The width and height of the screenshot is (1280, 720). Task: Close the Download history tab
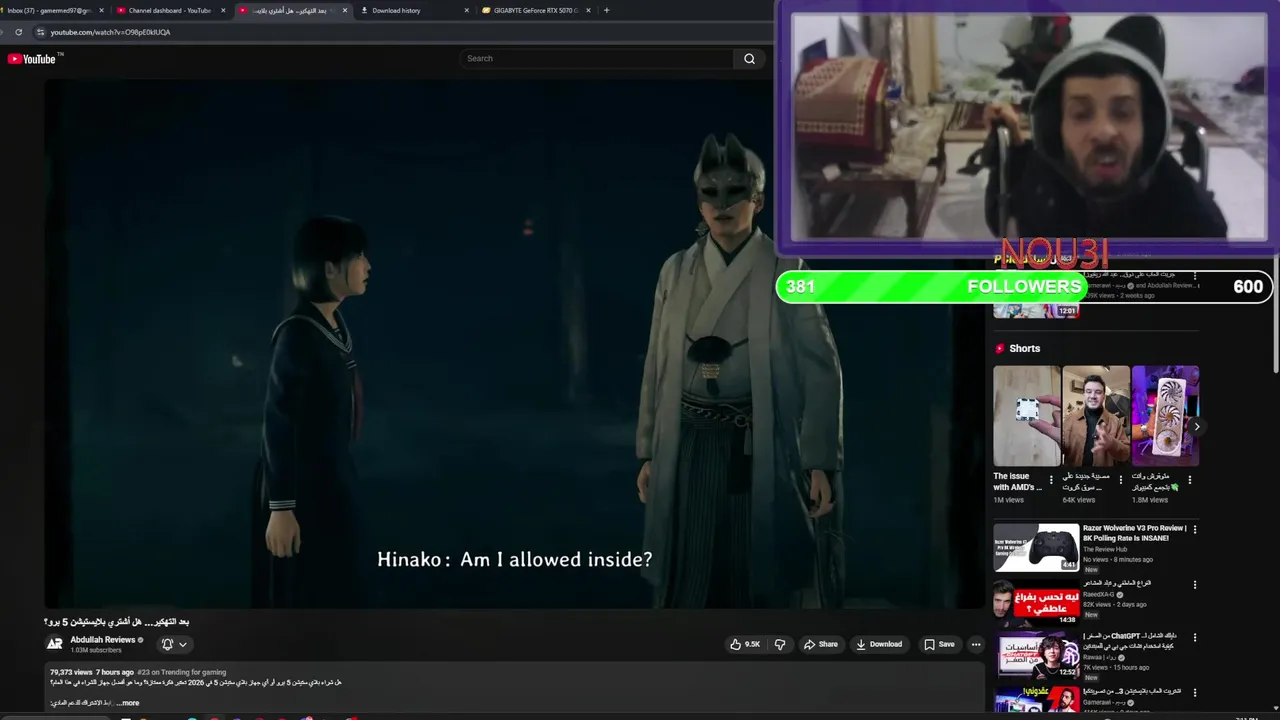[x=467, y=10]
